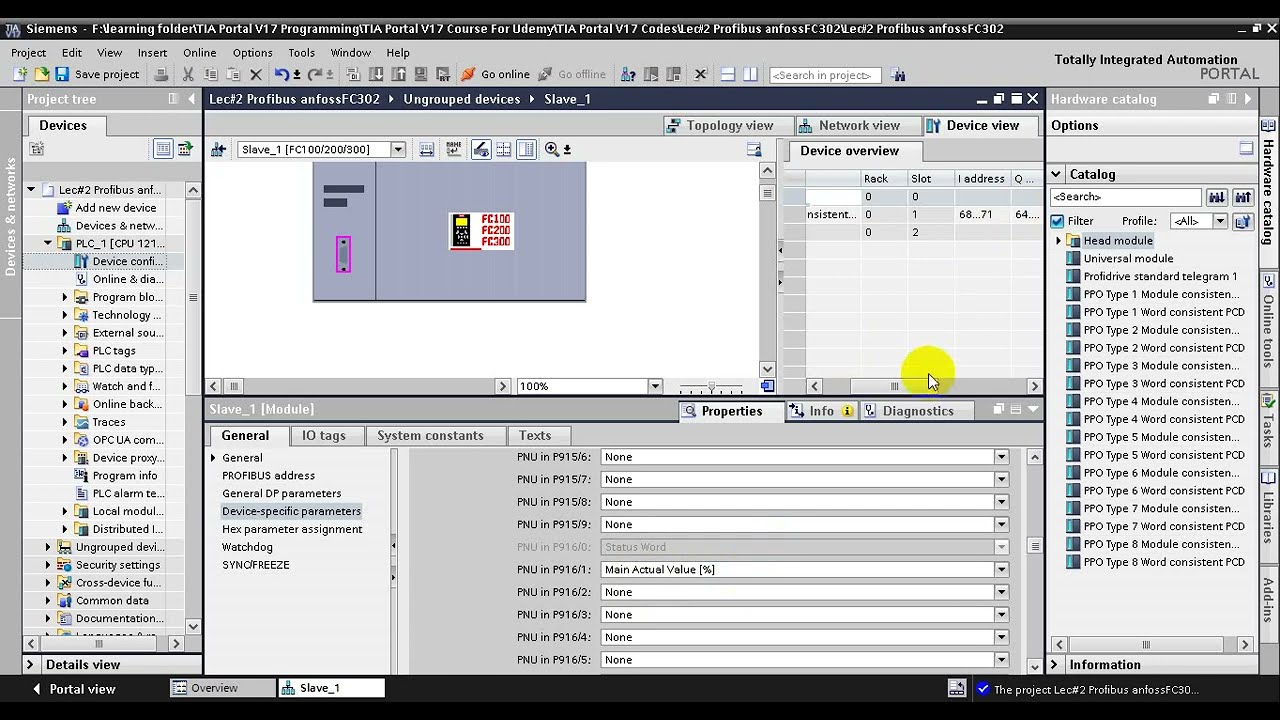The height and width of the screenshot is (720, 1280).
Task: Select Universal module in catalog
Action: coord(1128,258)
